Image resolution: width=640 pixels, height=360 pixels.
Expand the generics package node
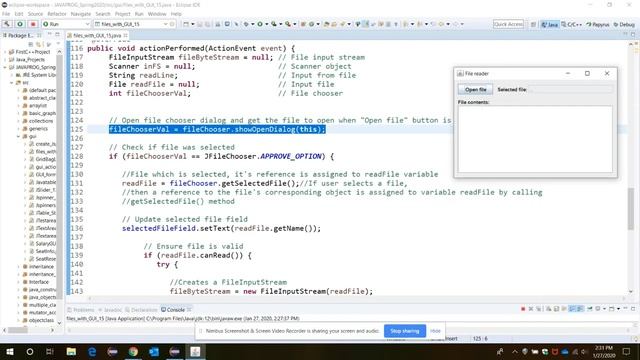click(18, 129)
